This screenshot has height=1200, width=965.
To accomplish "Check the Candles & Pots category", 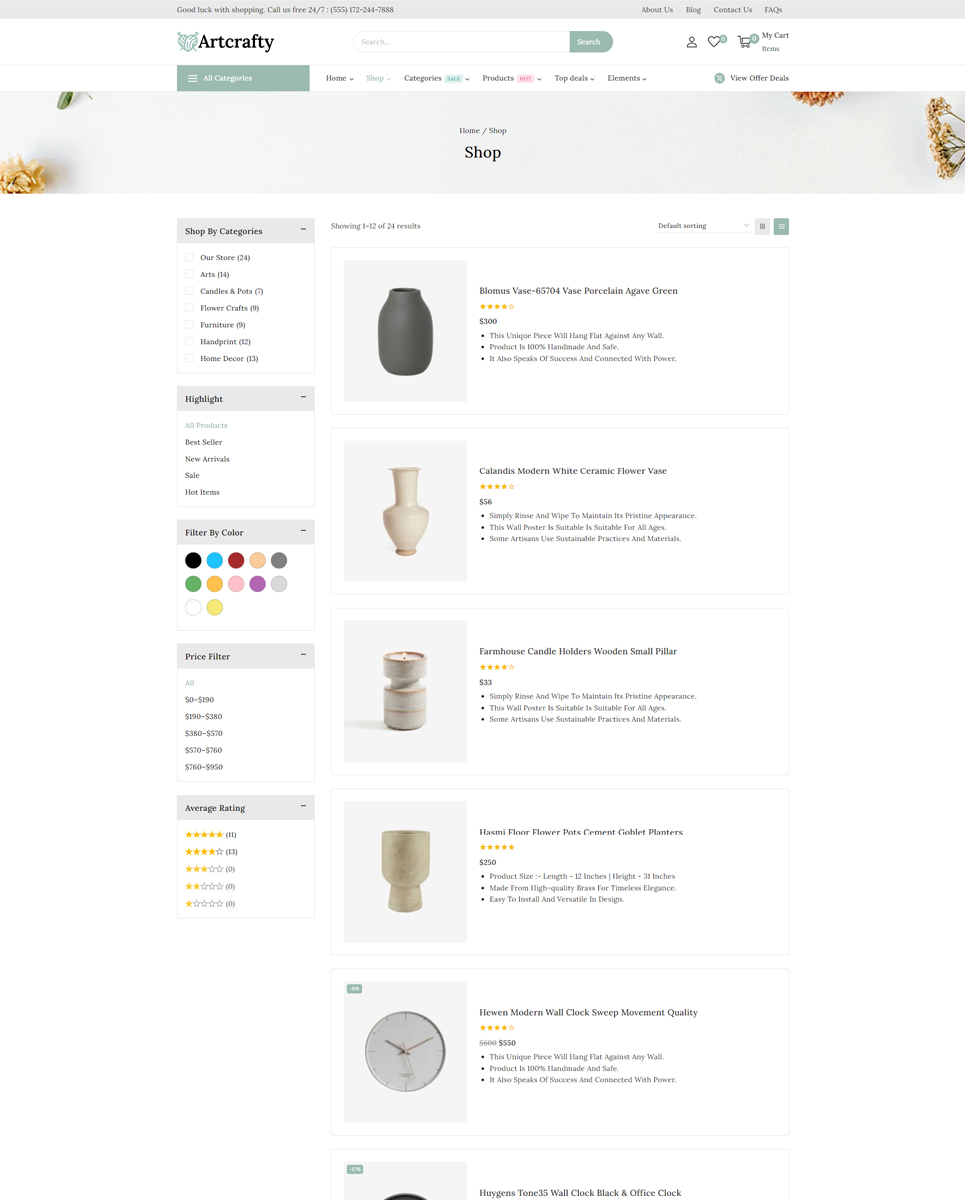I will [189, 291].
